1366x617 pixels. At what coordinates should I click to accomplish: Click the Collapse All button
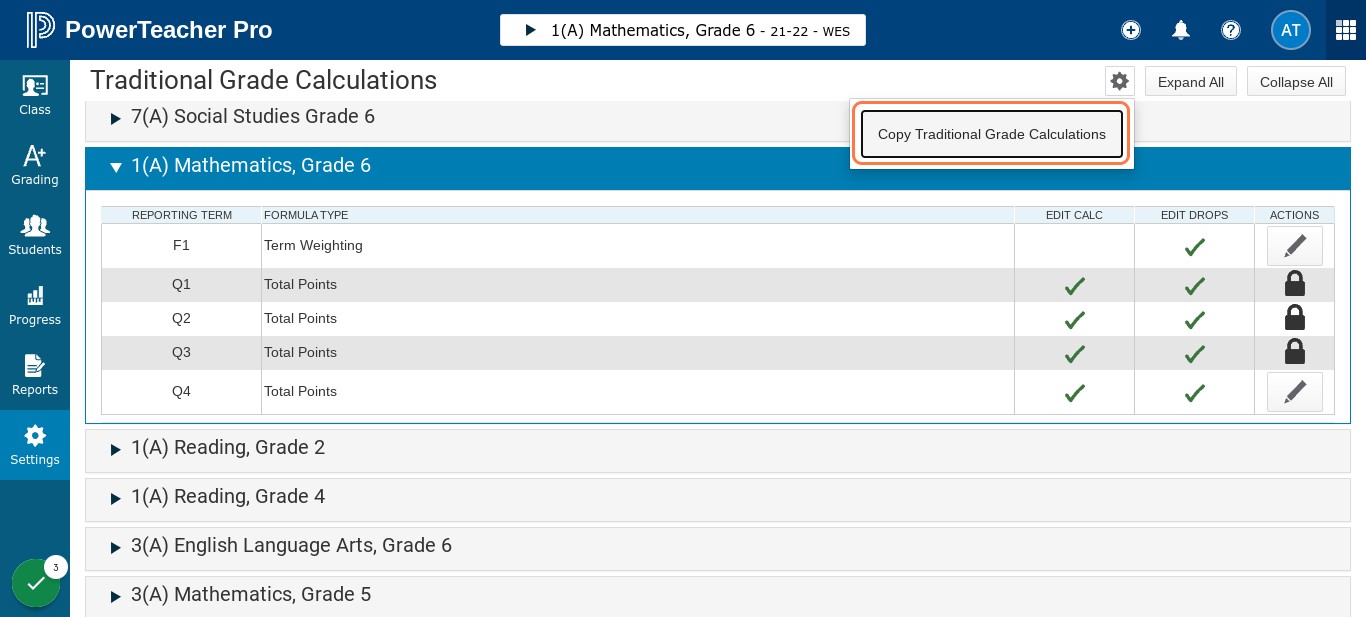[x=1296, y=82]
